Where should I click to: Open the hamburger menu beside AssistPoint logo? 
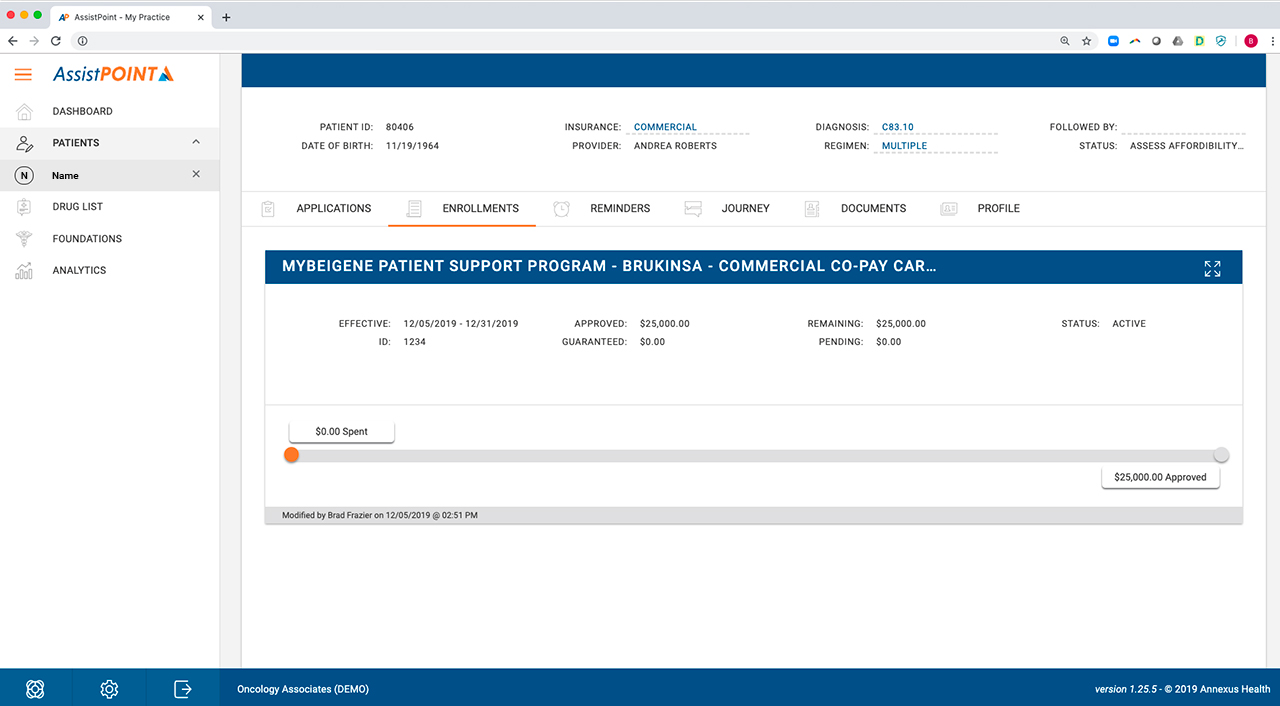coord(23,73)
